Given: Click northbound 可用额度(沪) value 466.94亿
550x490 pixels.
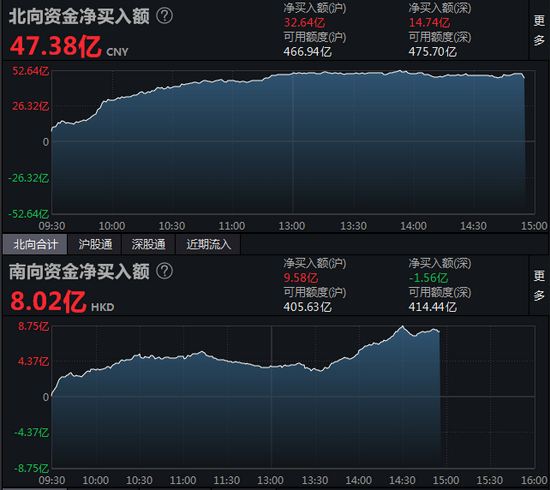Looking at the screenshot, I should tap(307, 52).
